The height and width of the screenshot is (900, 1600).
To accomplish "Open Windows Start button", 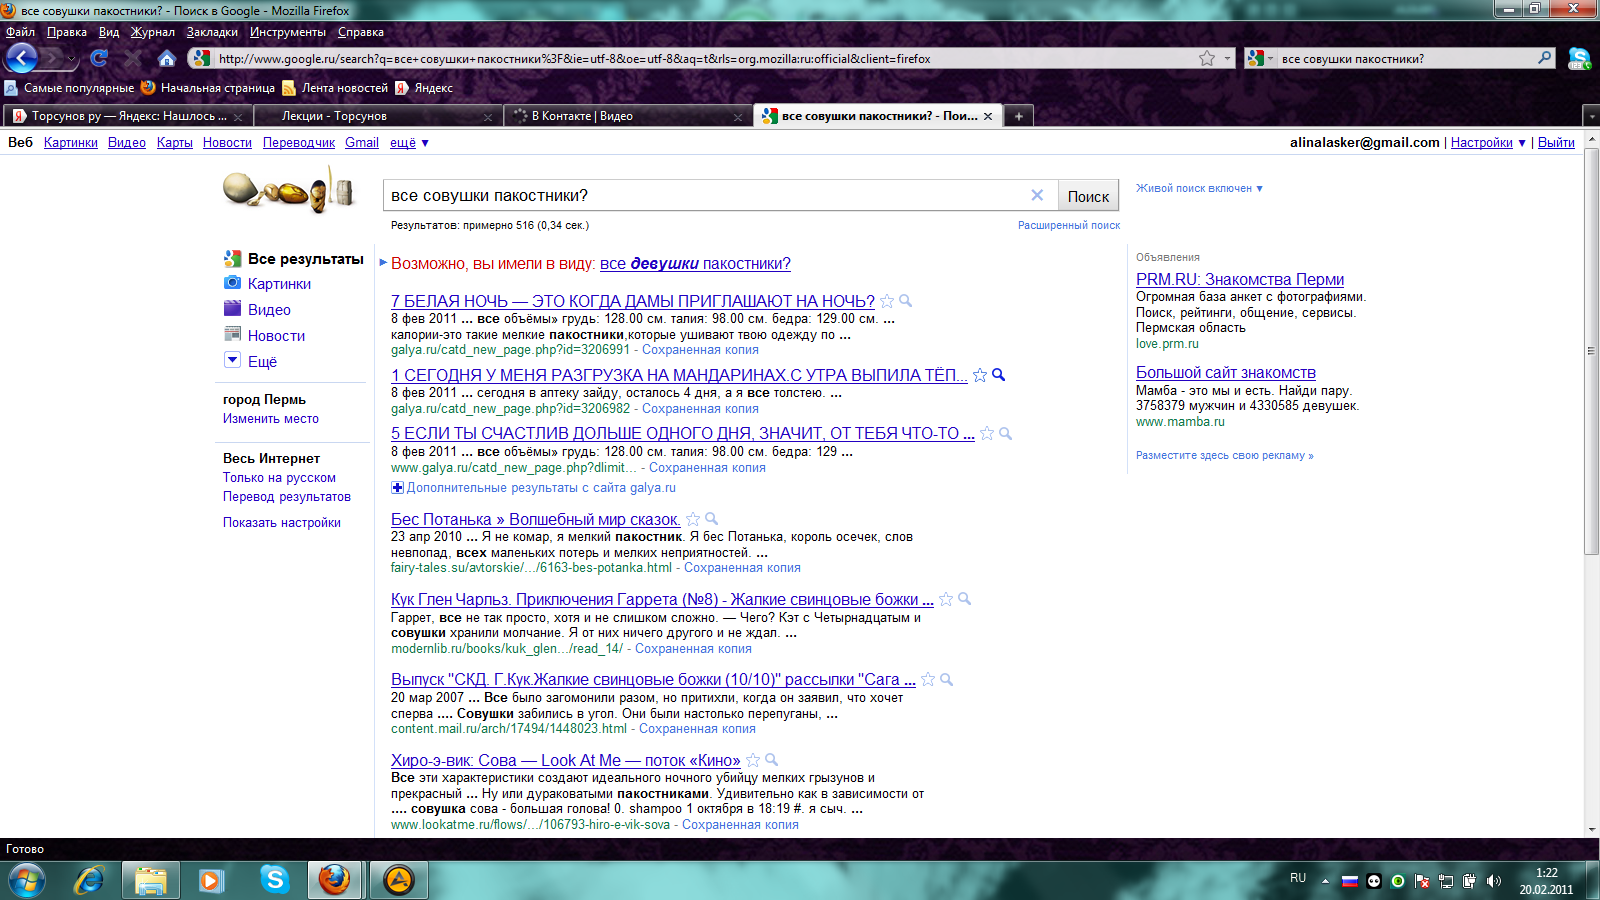I will (27, 880).
